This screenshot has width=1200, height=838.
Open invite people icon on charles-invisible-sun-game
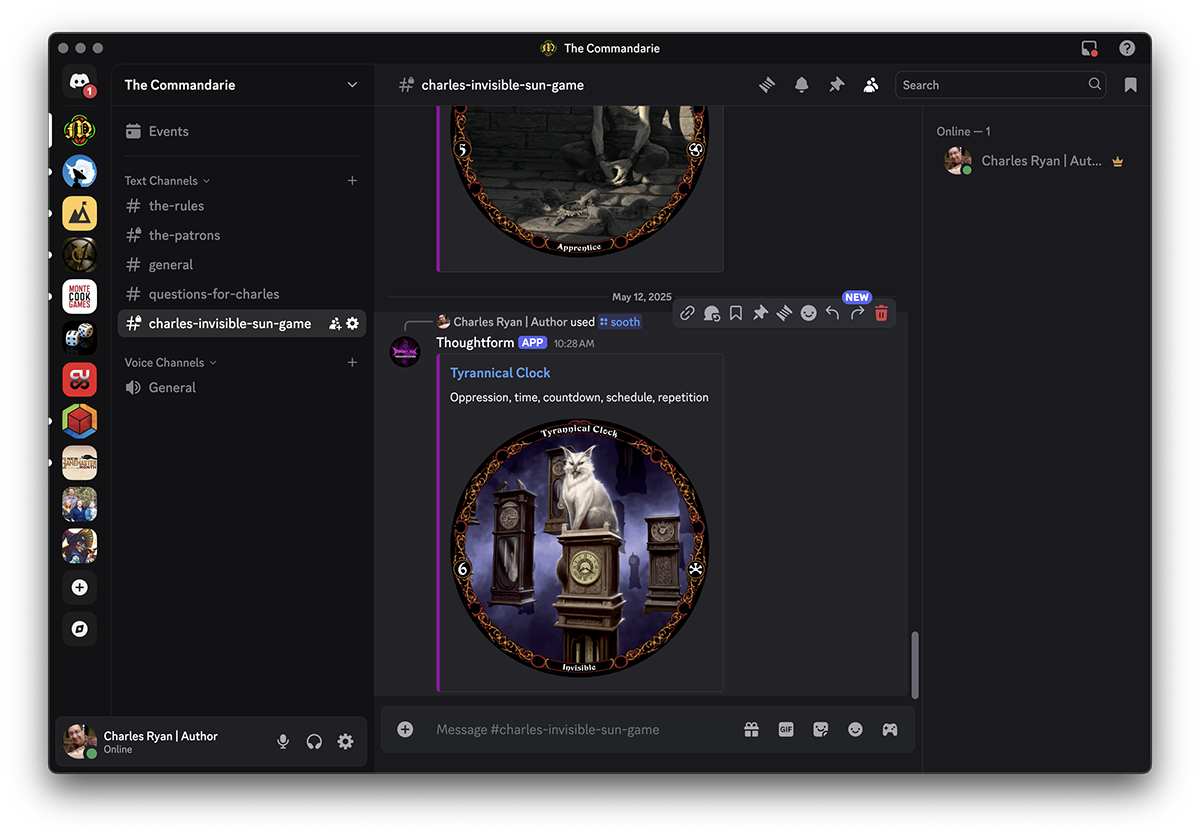(x=335, y=324)
